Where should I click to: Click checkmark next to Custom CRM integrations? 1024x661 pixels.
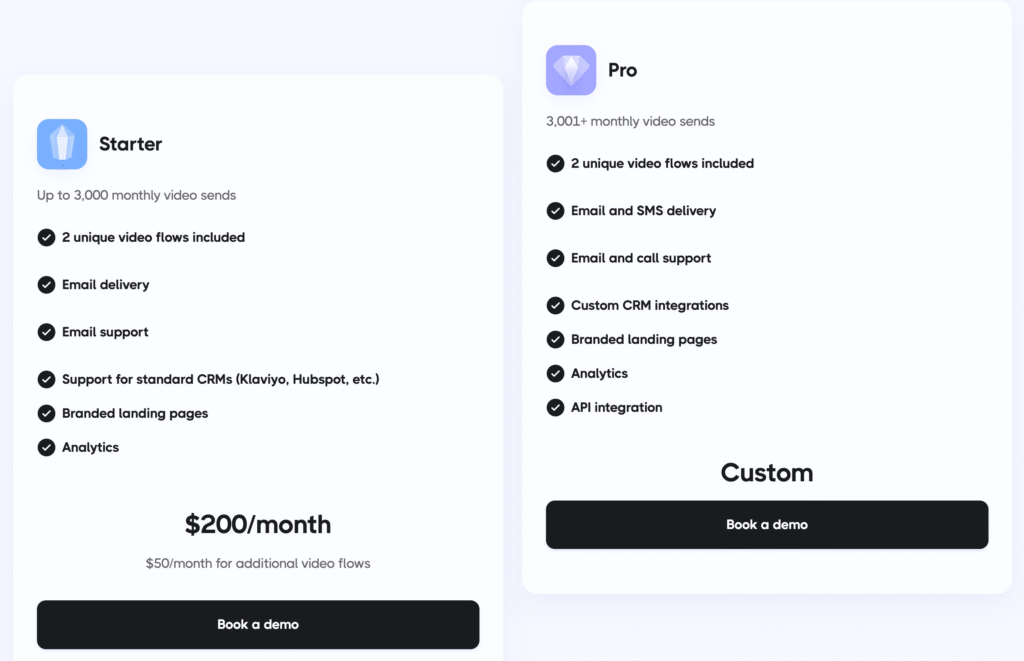click(555, 305)
